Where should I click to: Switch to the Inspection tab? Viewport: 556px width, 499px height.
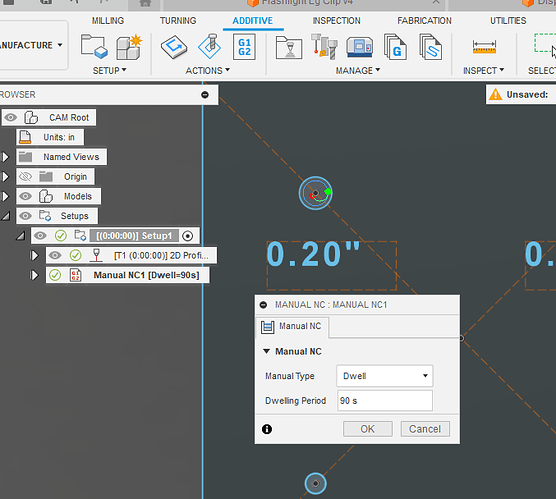336,21
